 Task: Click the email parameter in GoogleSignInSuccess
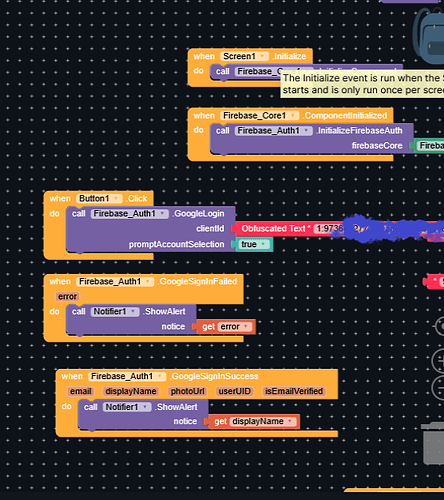click(80, 391)
